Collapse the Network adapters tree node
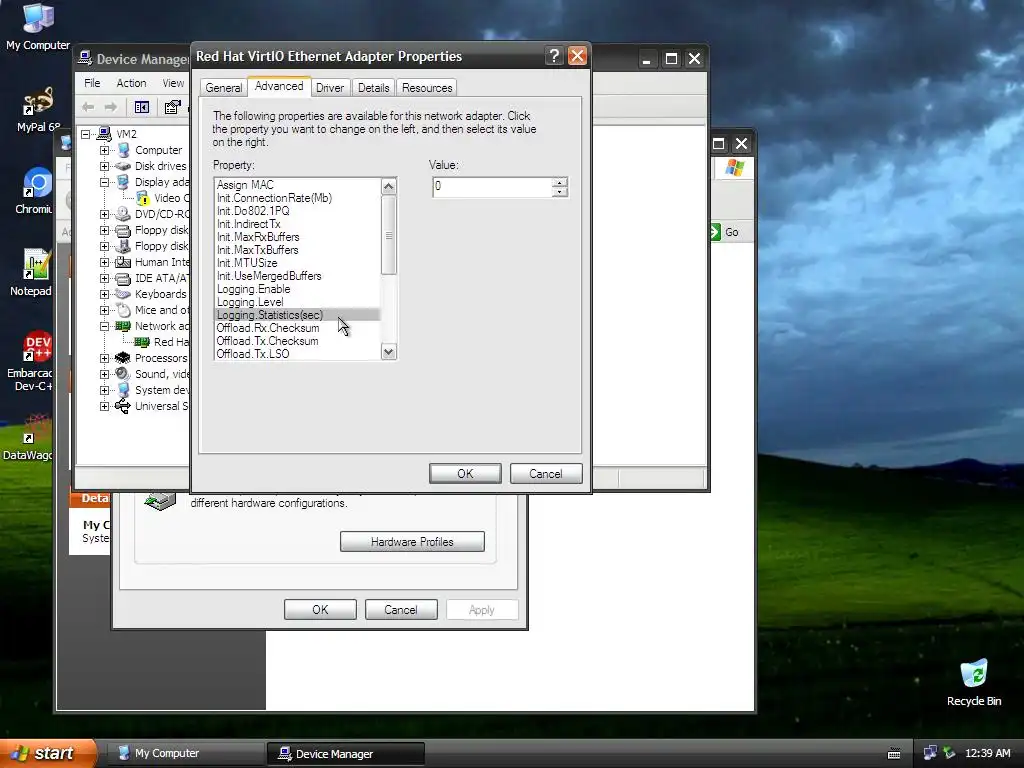The image size is (1024, 768). [x=104, y=326]
